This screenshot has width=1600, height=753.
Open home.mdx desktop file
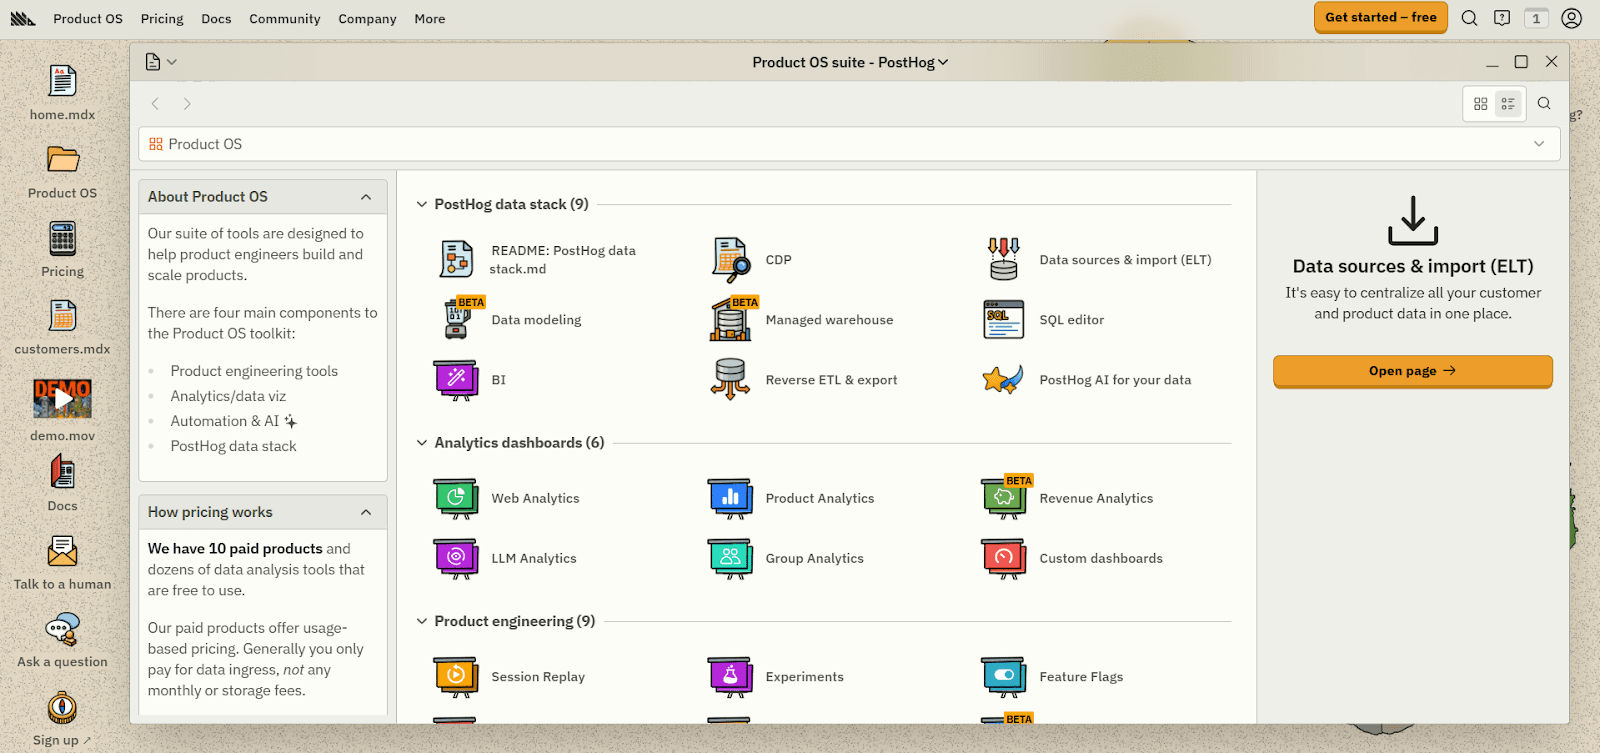[62, 82]
